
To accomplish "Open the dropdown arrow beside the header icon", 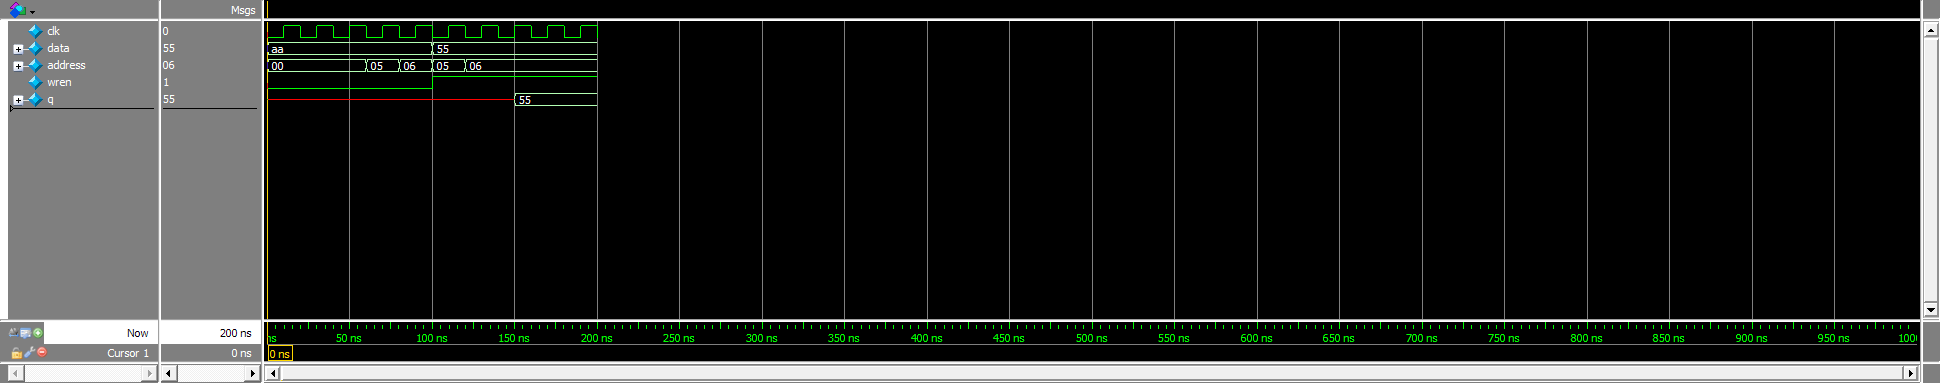I will click(32, 12).
